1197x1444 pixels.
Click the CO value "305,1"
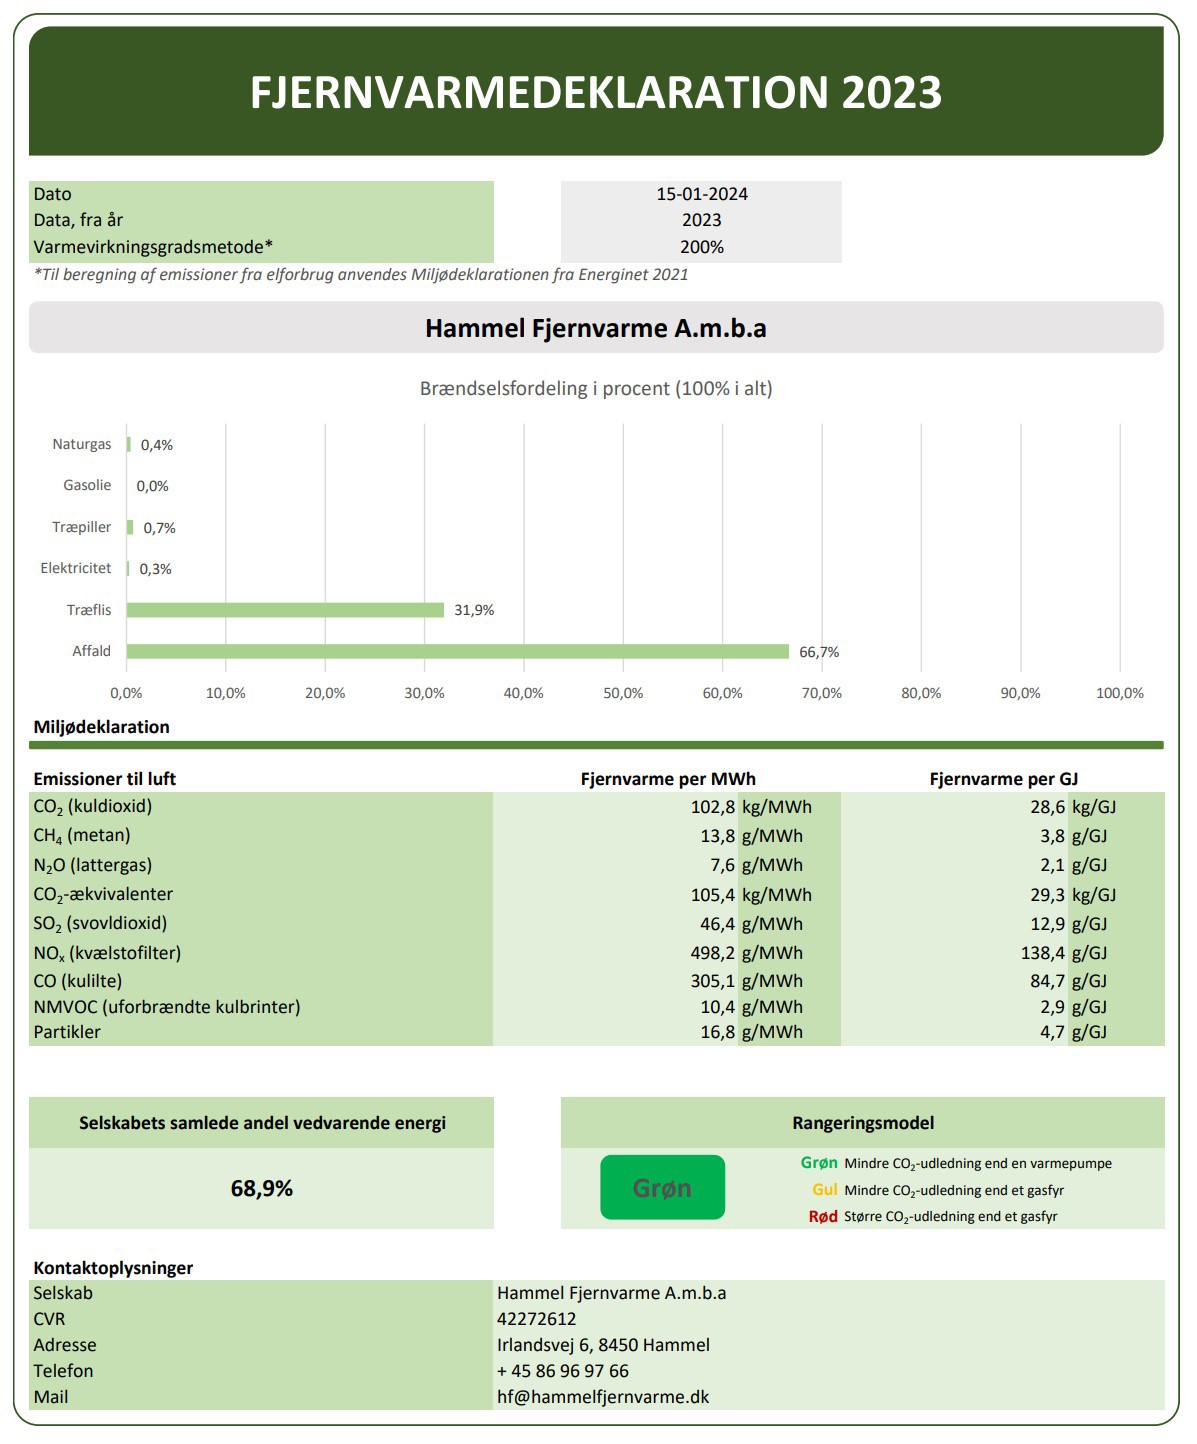[x=713, y=981]
